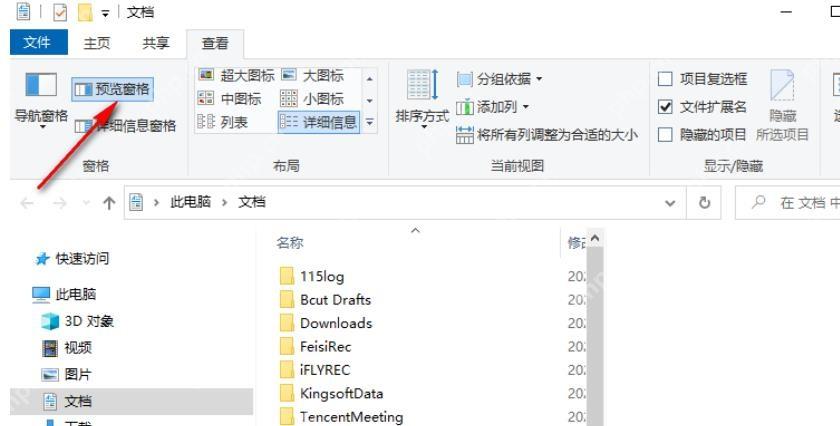840x426 pixels.
Task: Open Recent locations dropdown arrow
Action: [86, 203]
